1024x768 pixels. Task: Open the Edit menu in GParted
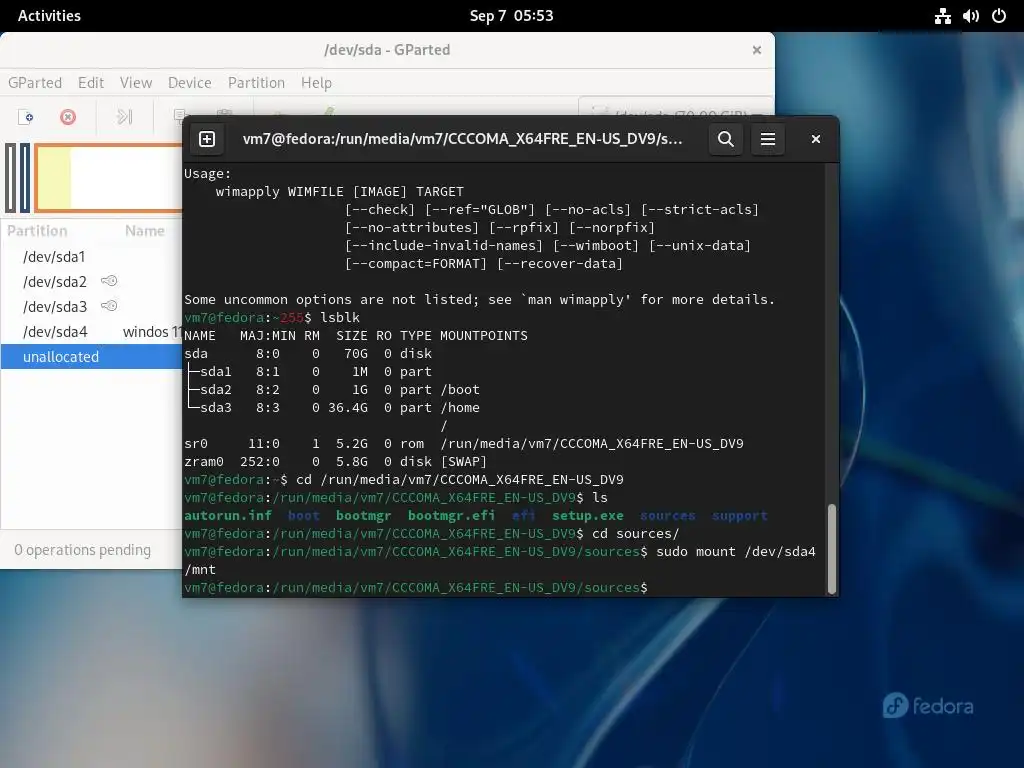[91, 83]
